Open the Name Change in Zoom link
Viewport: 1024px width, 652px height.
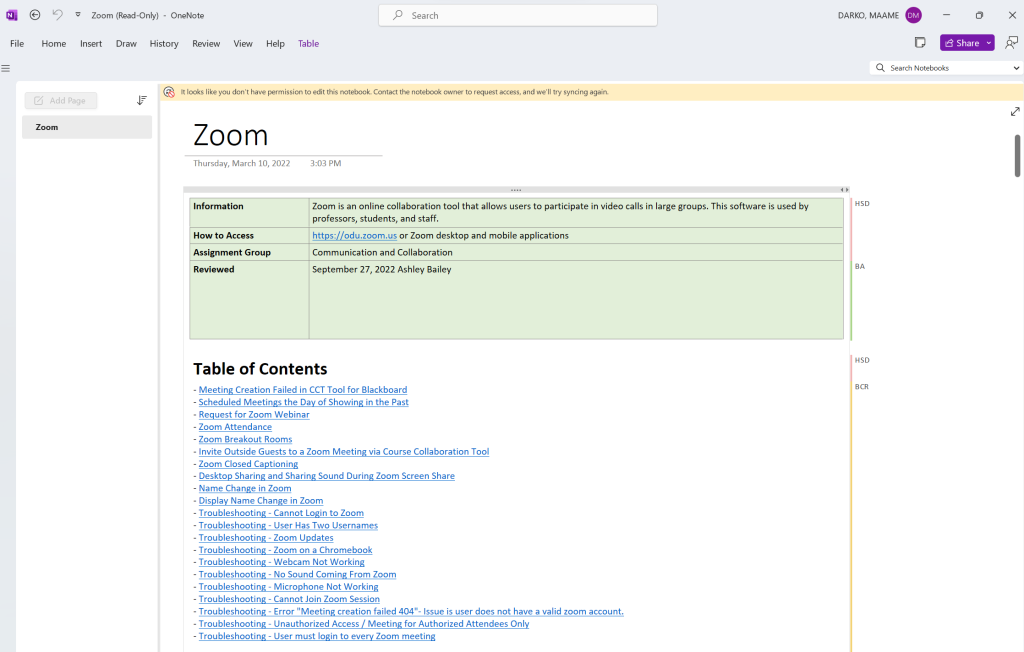245,489
